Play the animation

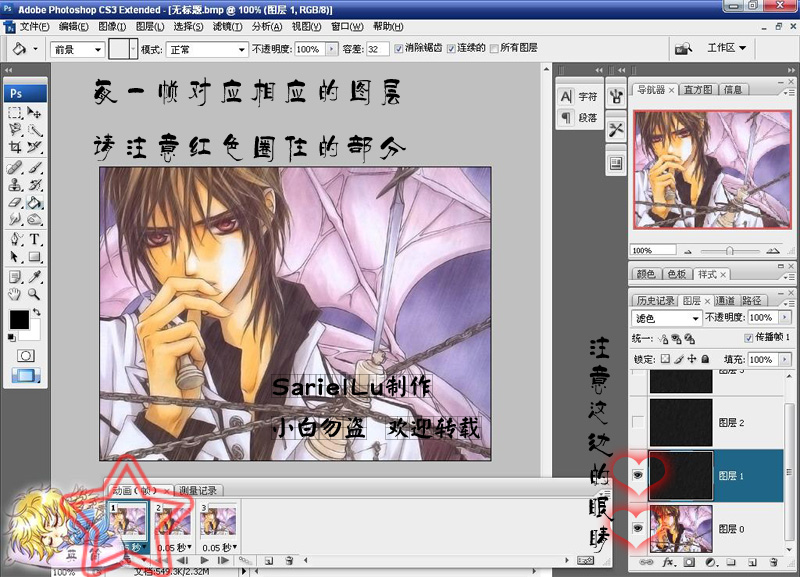[204, 561]
